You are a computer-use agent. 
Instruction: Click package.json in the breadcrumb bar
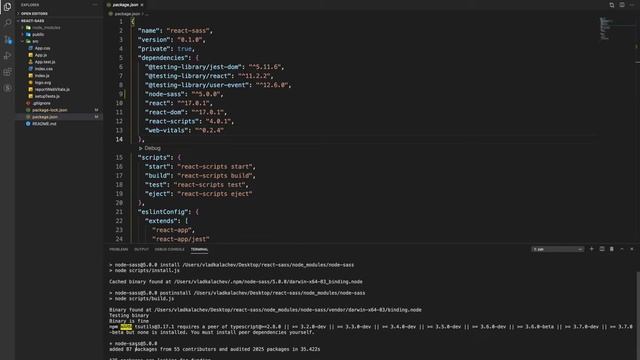(x=127, y=14)
